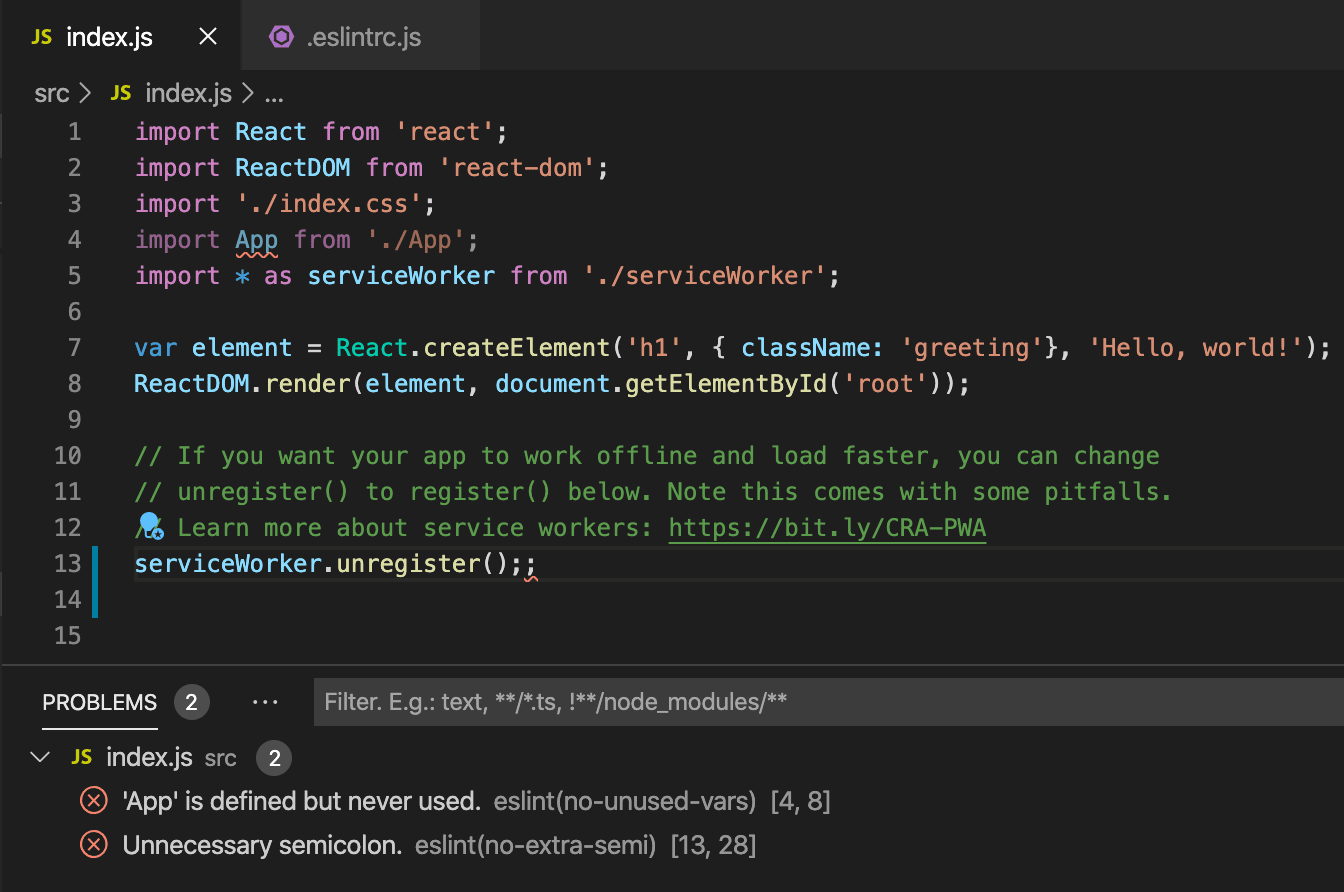
Task: Open More Actions in the Problems panel
Action: (x=265, y=701)
